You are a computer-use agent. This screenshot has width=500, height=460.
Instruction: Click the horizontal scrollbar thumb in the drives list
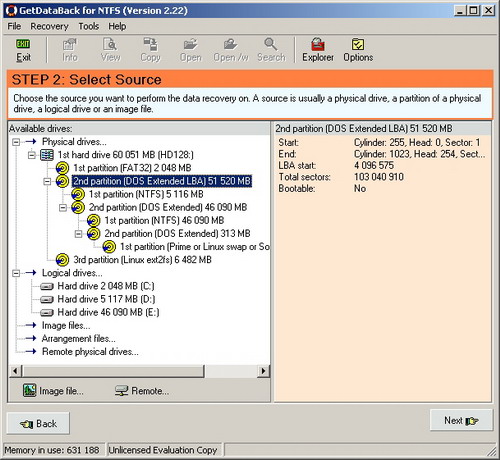coord(113,371)
